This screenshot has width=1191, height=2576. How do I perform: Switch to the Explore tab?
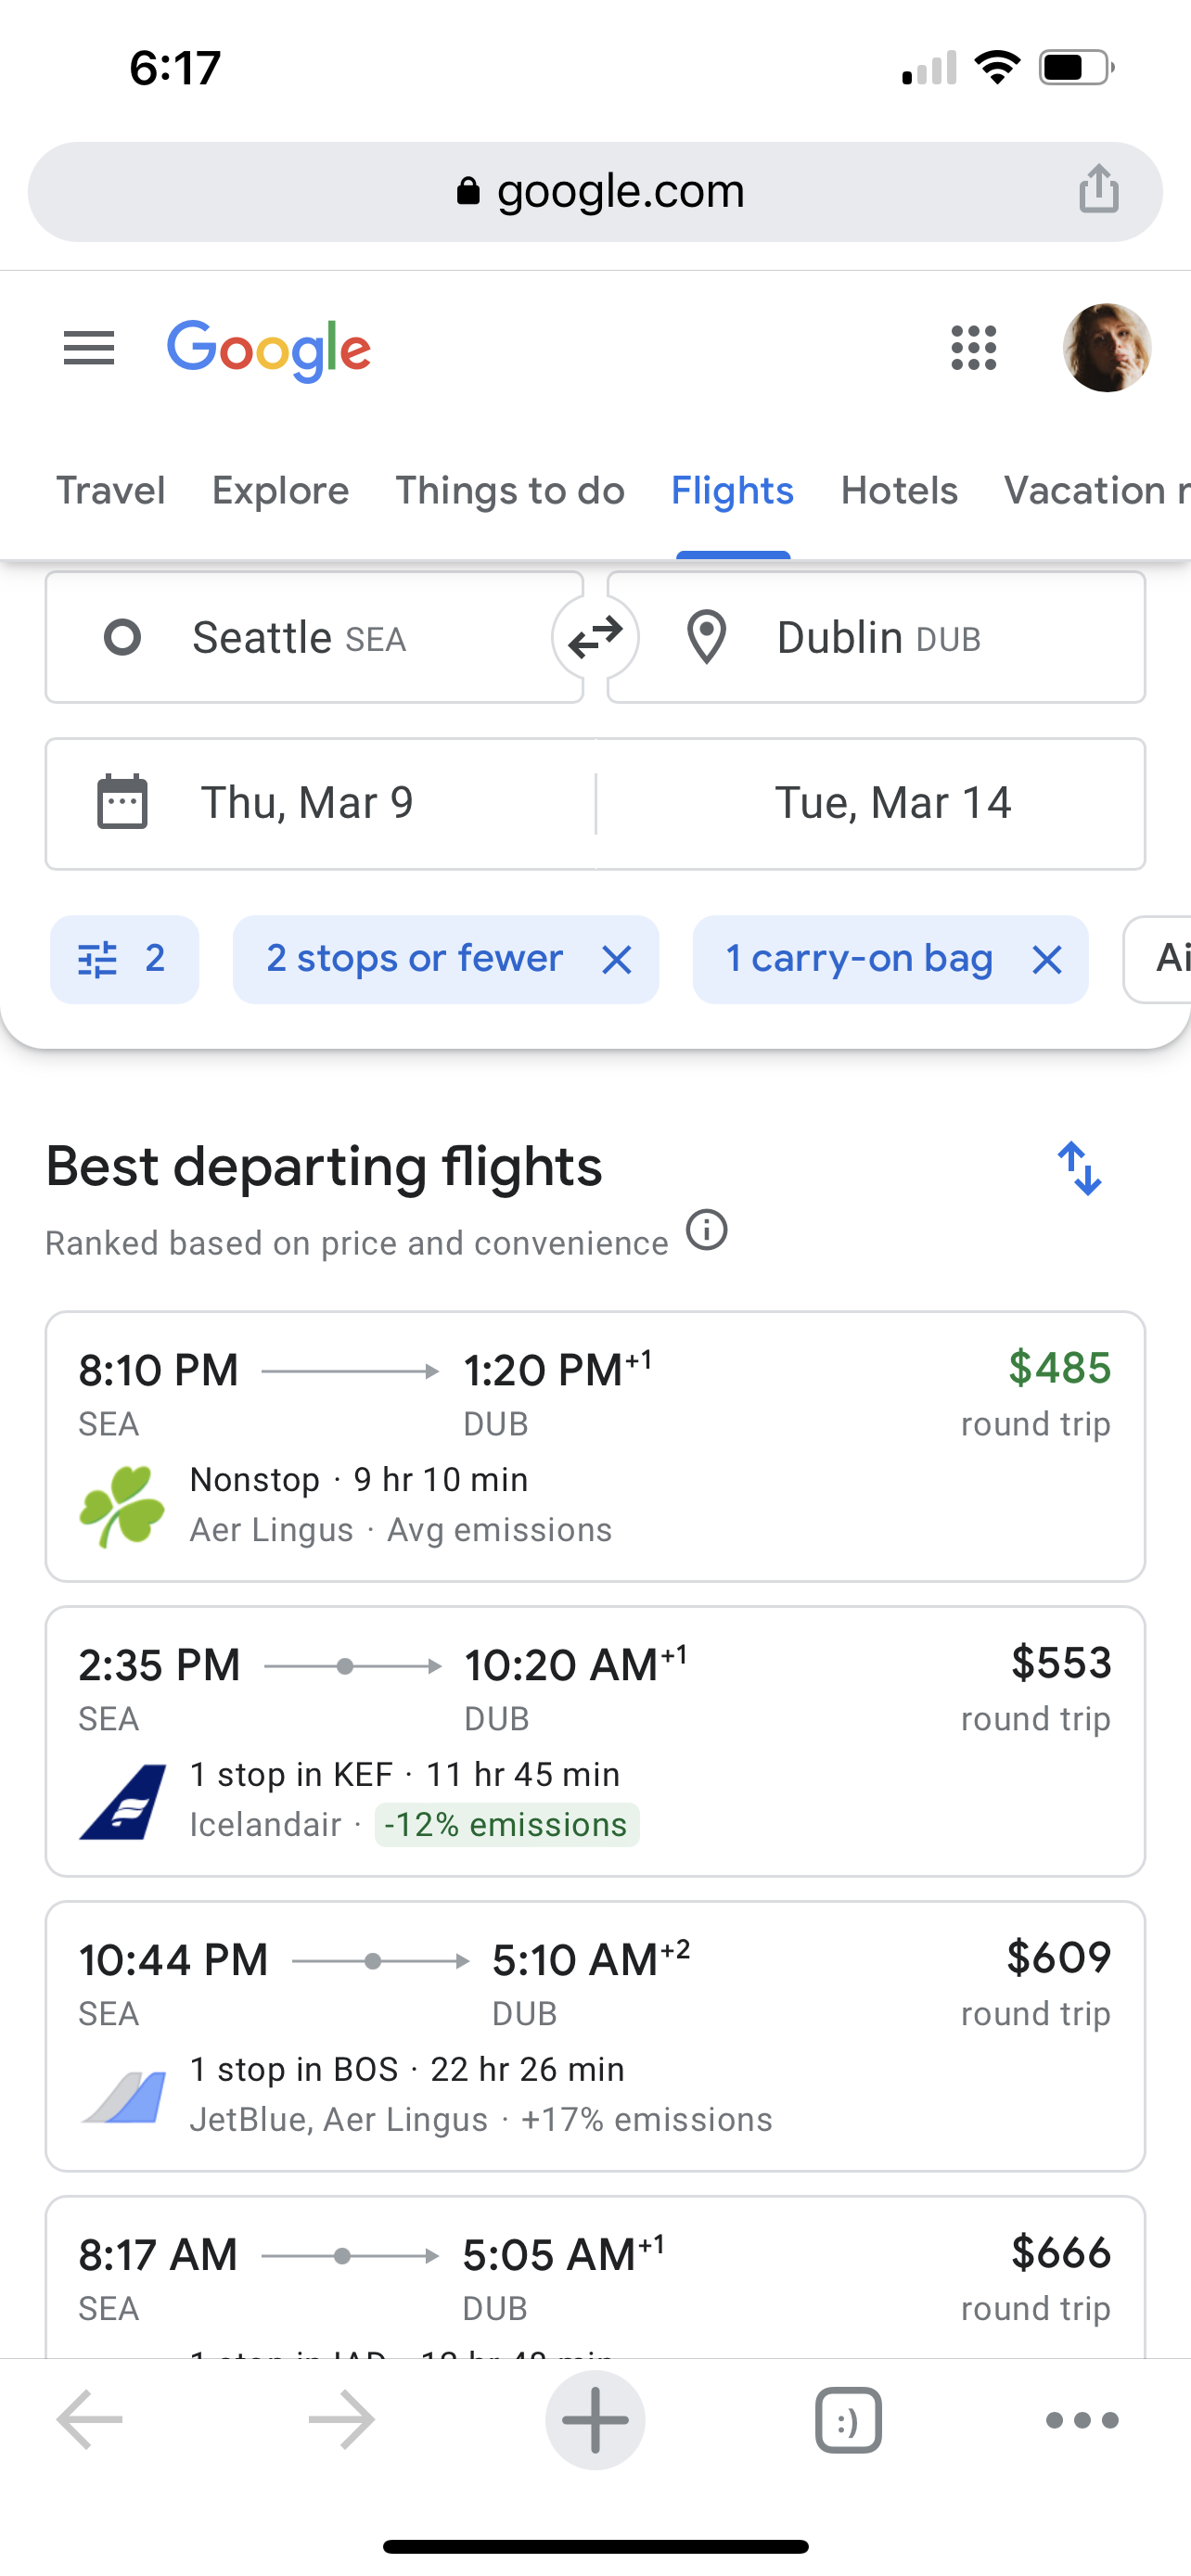pos(280,491)
